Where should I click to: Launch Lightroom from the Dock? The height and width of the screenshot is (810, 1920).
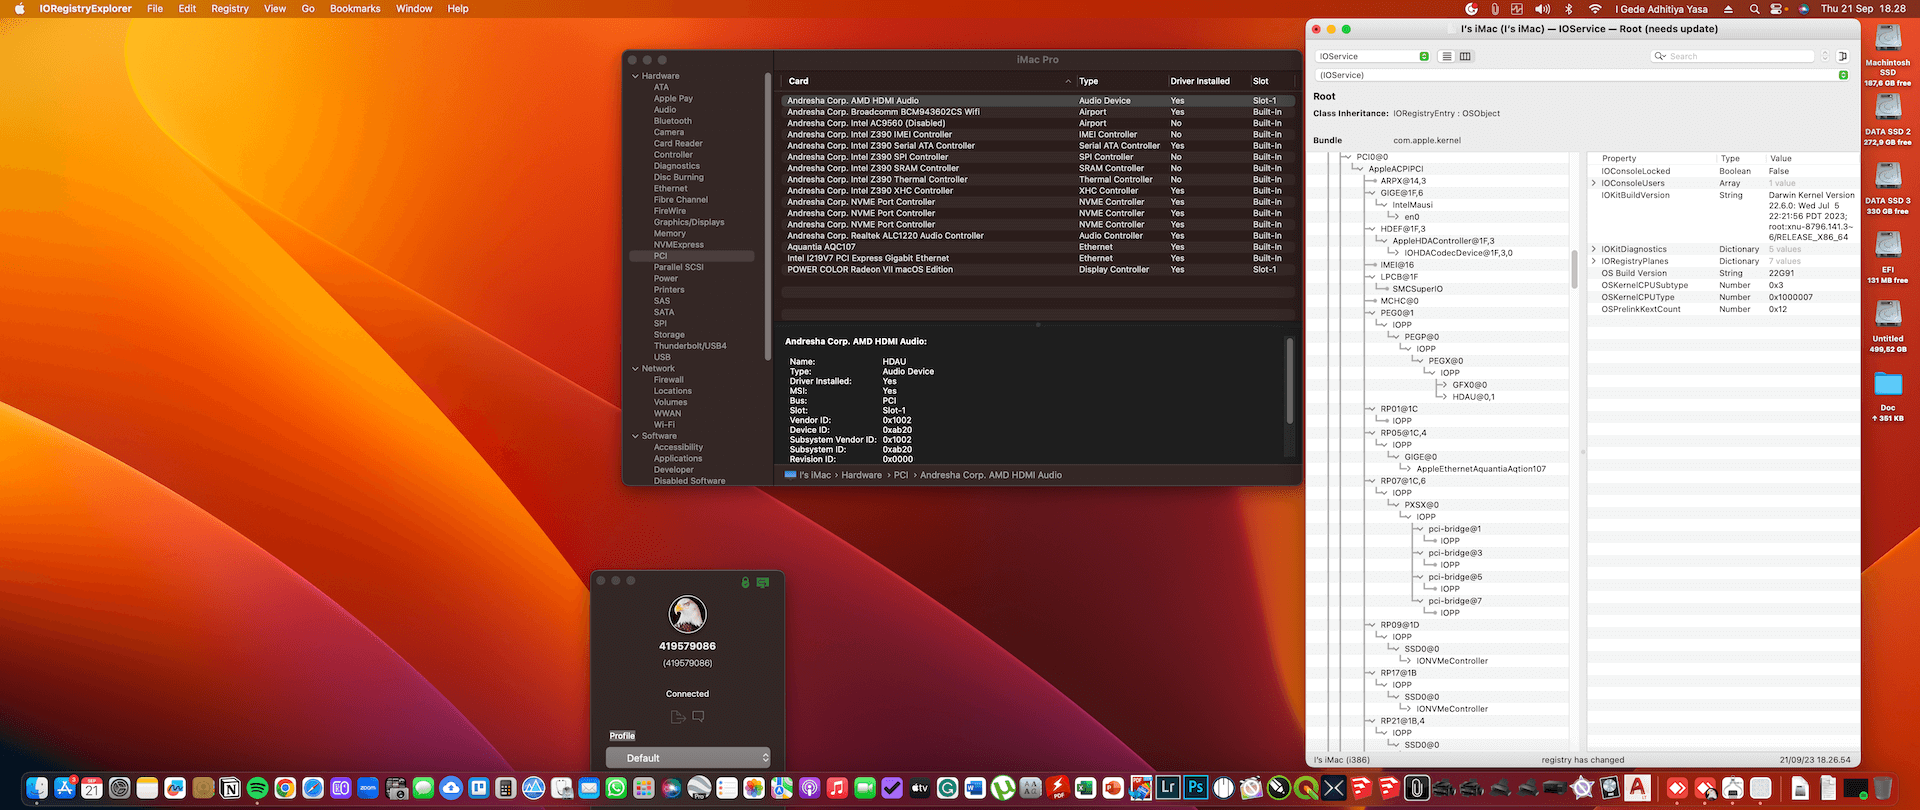pos(1168,788)
